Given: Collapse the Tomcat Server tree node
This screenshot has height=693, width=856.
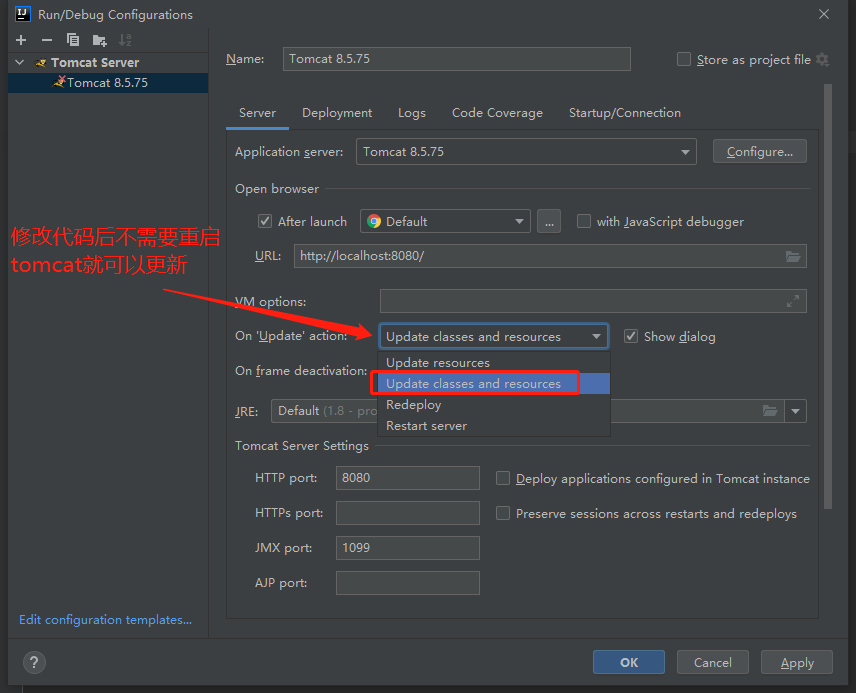Looking at the screenshot, I should (20, 62).
